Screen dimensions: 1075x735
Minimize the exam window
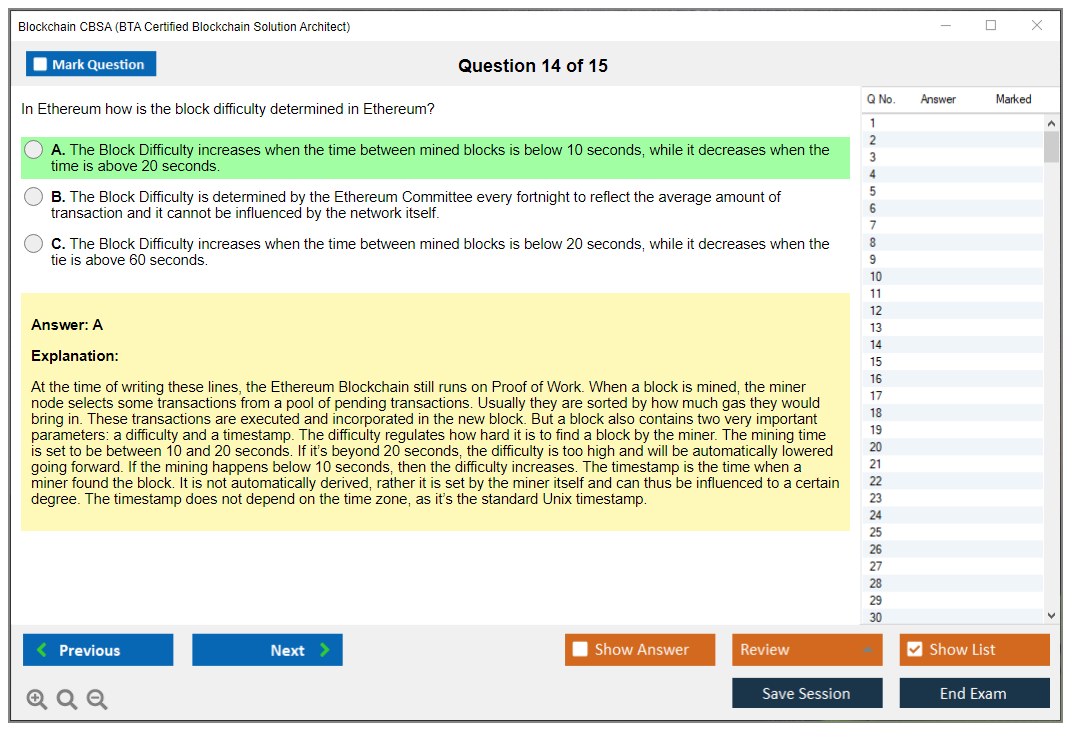(x=946, y=26)
